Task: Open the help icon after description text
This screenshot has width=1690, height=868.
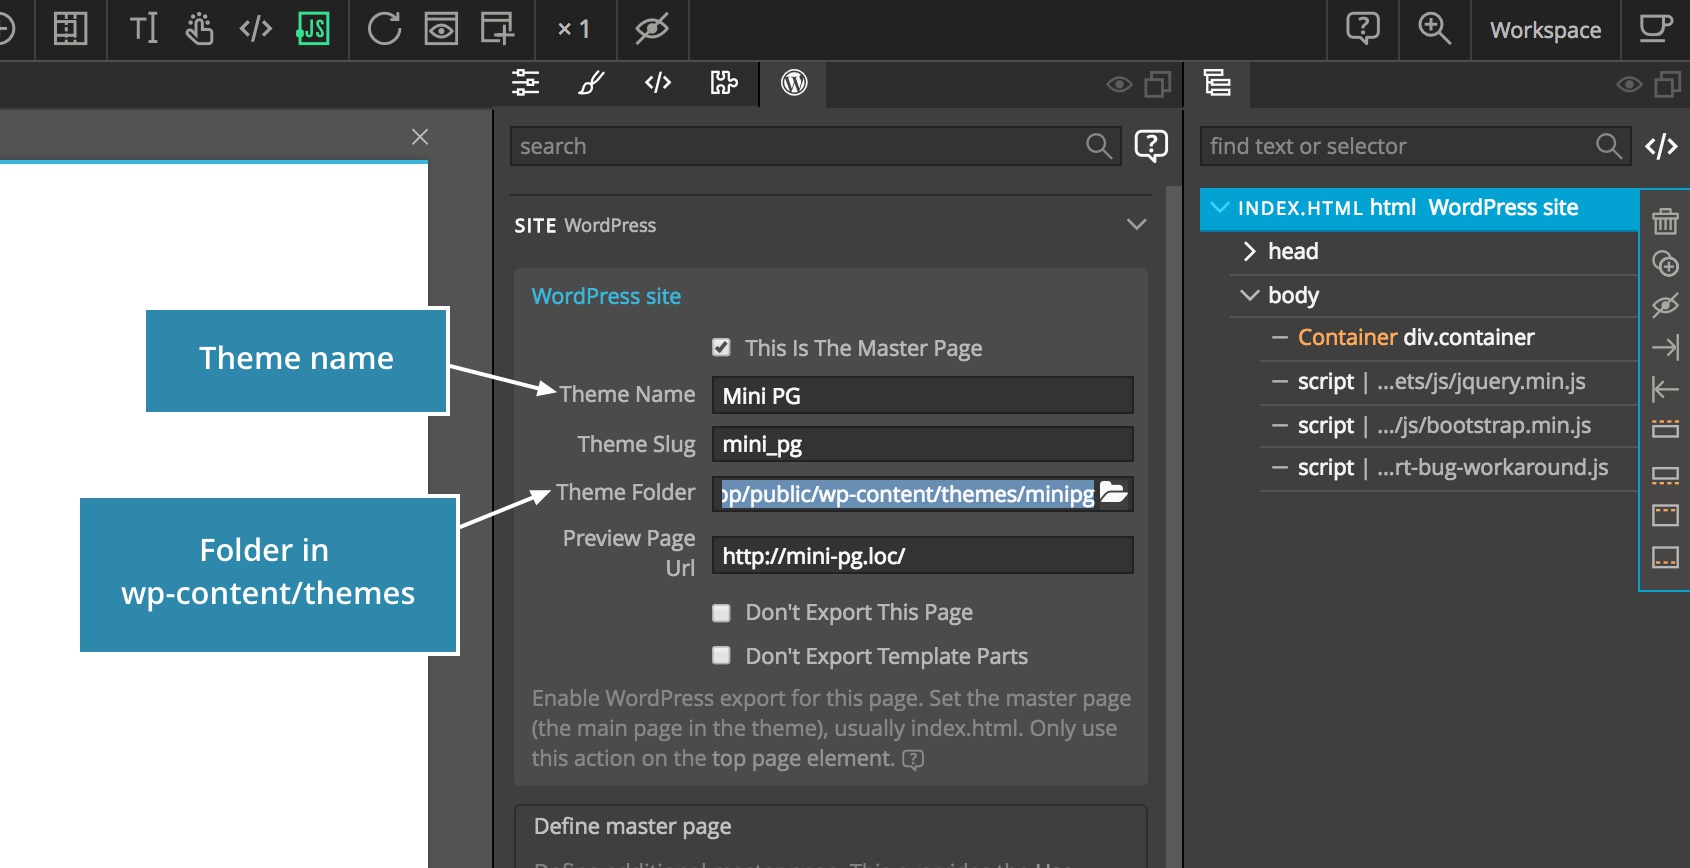Action: (913, 760)
